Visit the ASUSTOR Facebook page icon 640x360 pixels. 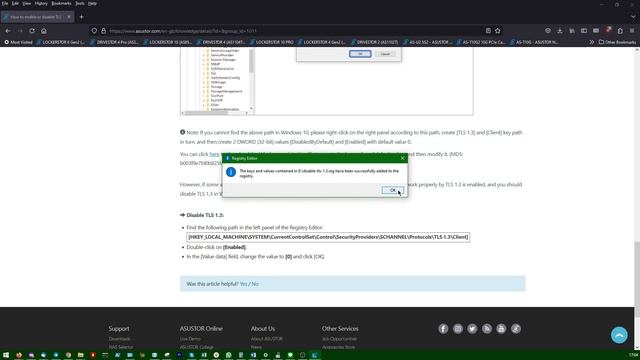click(x=443, y=329)
